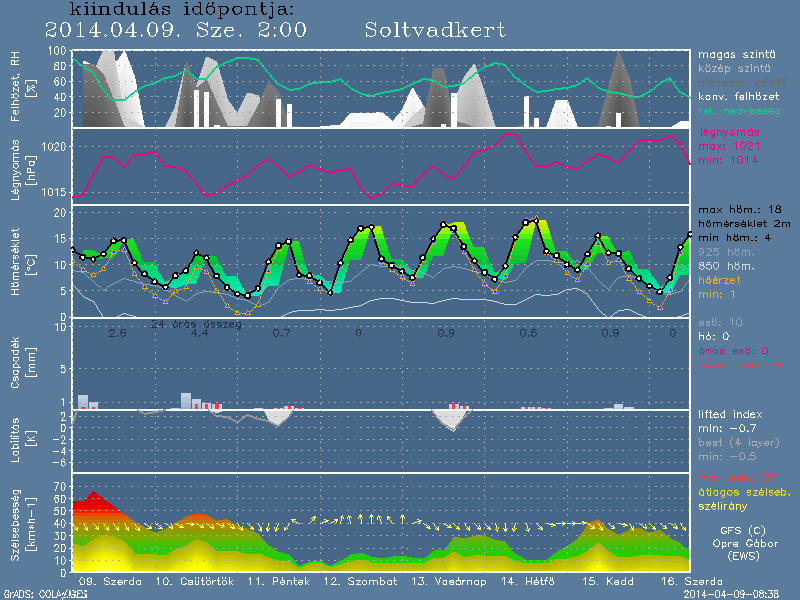The image size is (800, 600).
Task: Click the 'rel. nedvesség' green legend entry
Action: 740,107
